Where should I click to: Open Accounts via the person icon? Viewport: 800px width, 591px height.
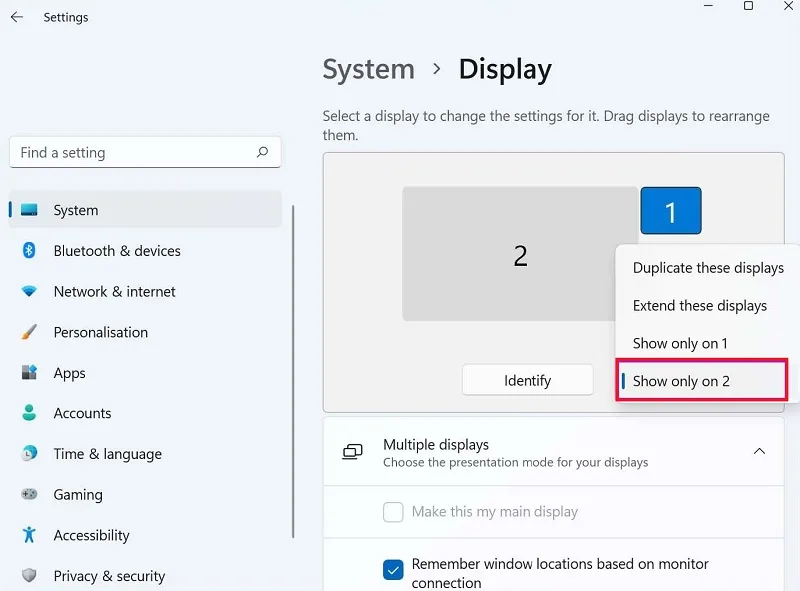(29, 412)
